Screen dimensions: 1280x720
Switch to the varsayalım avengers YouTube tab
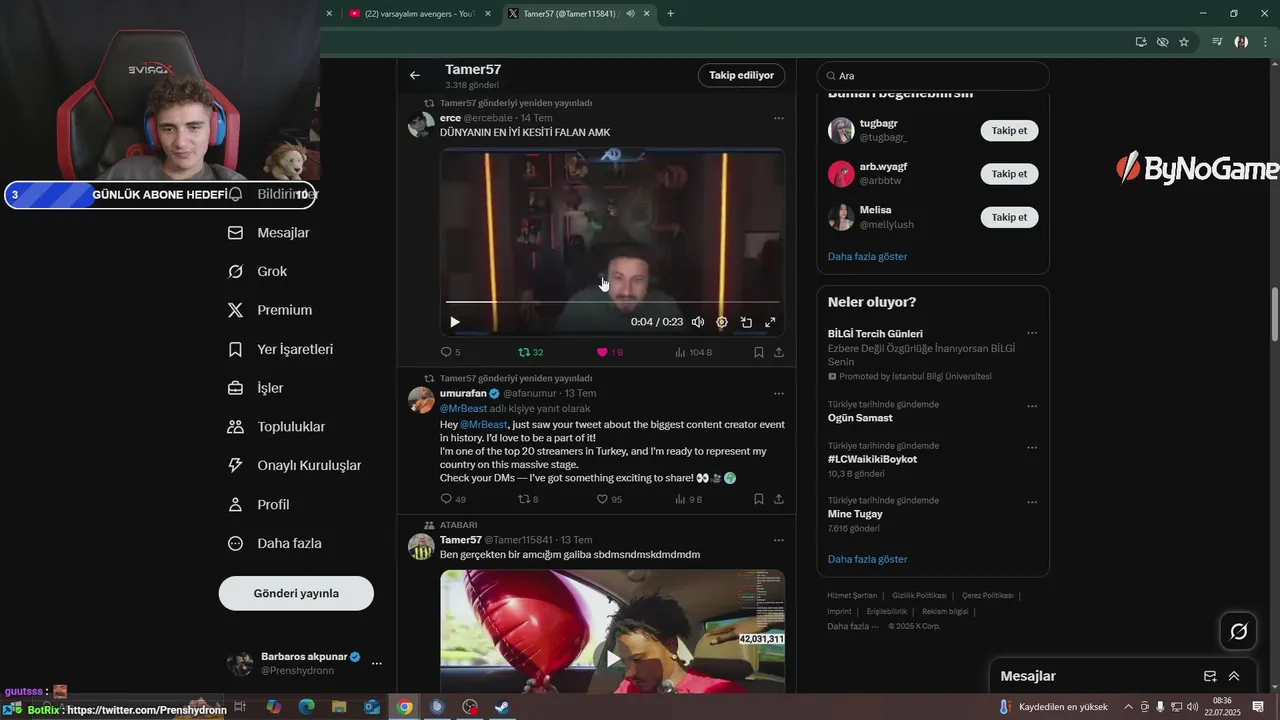418,14
